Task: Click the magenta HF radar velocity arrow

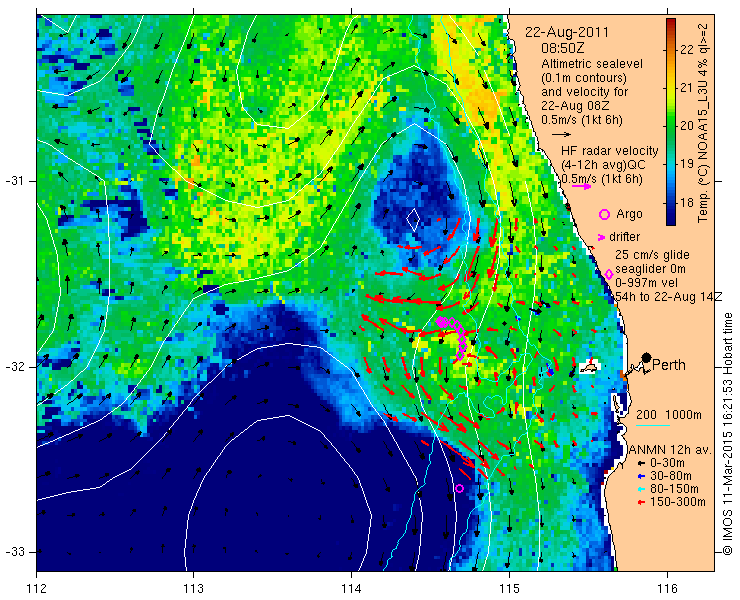Action: (581, 186)
